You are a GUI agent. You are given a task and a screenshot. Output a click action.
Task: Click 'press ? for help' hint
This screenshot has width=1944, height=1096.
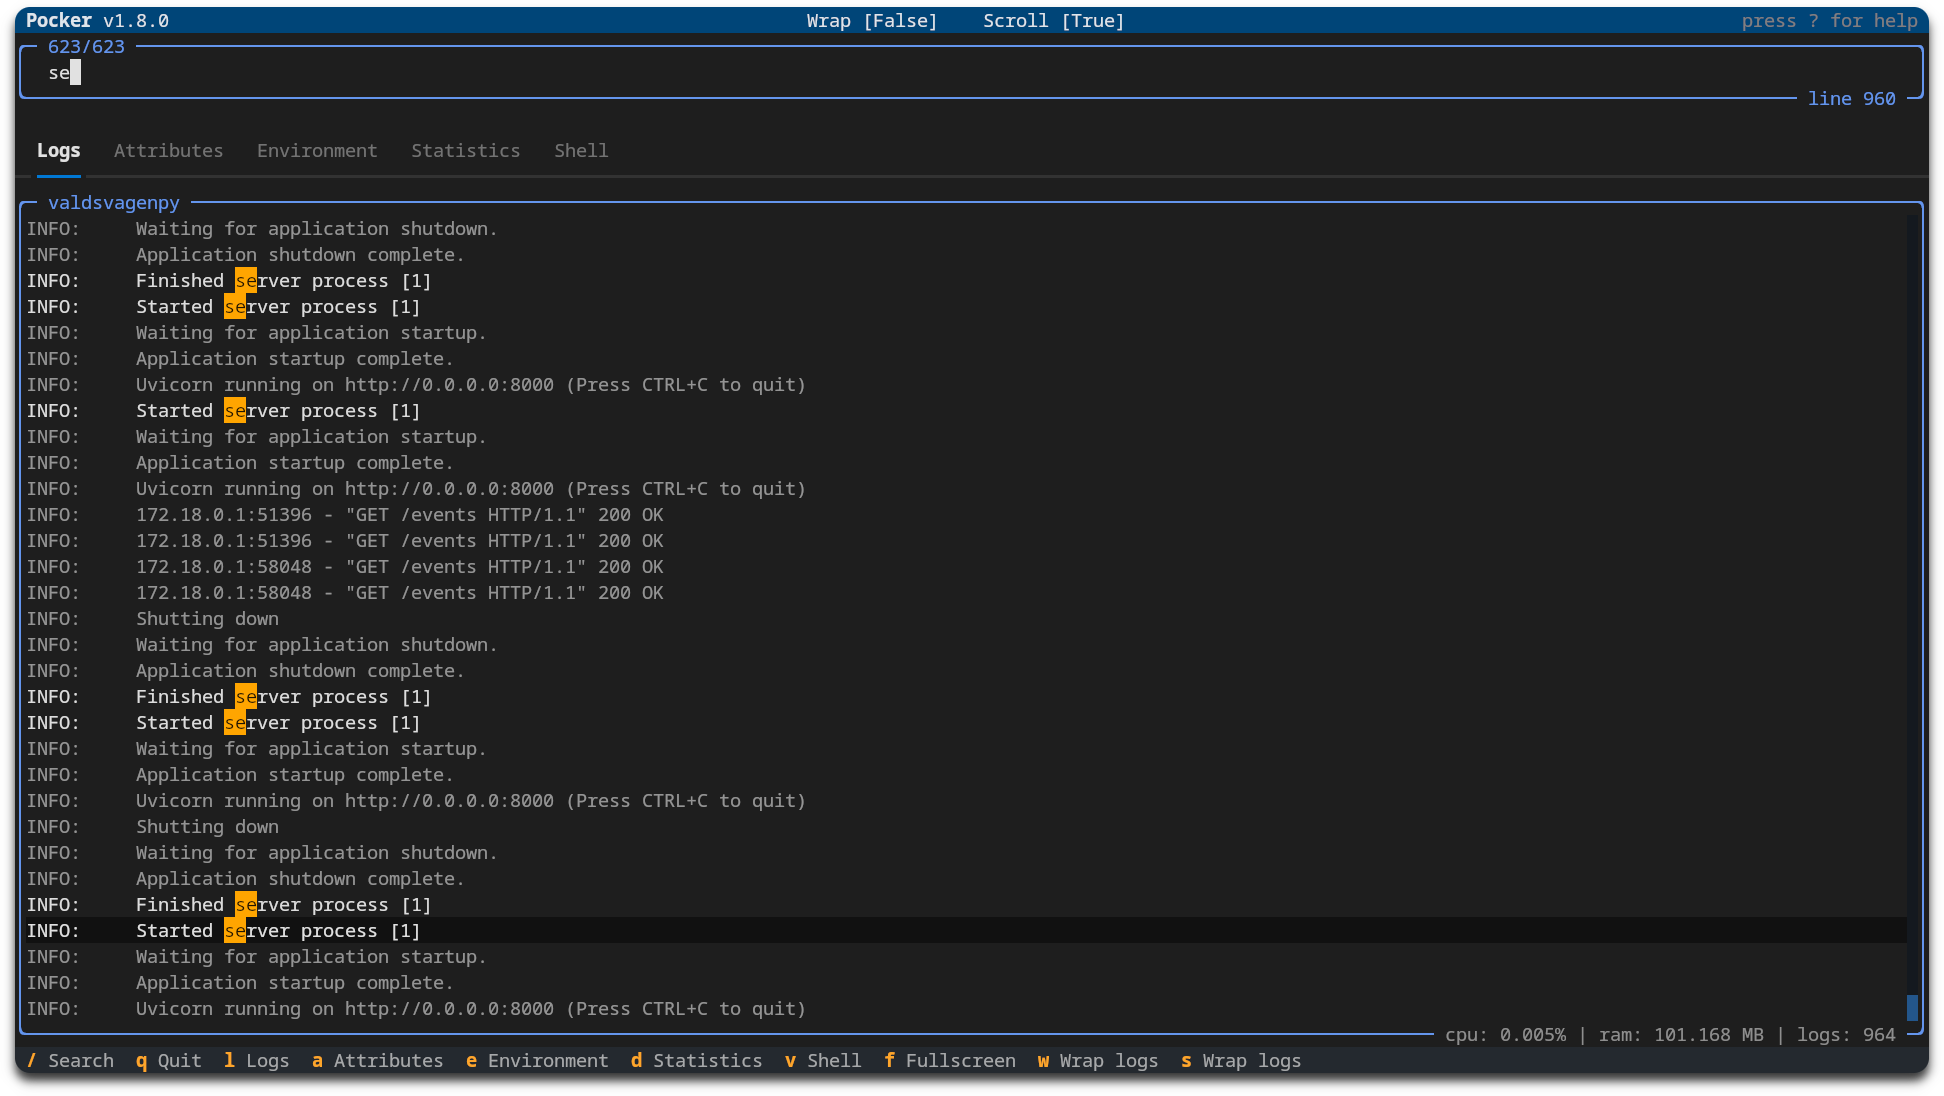pos(1829,21)
